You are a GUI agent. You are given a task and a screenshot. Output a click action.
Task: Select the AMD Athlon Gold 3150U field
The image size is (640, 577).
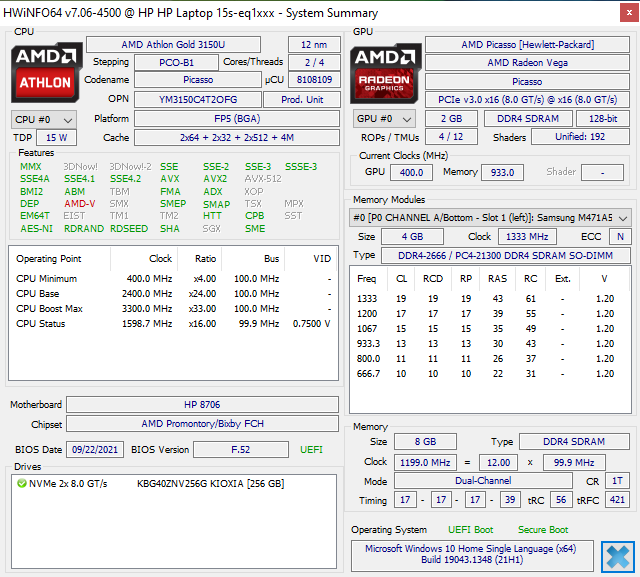click(x=173, y=44)
